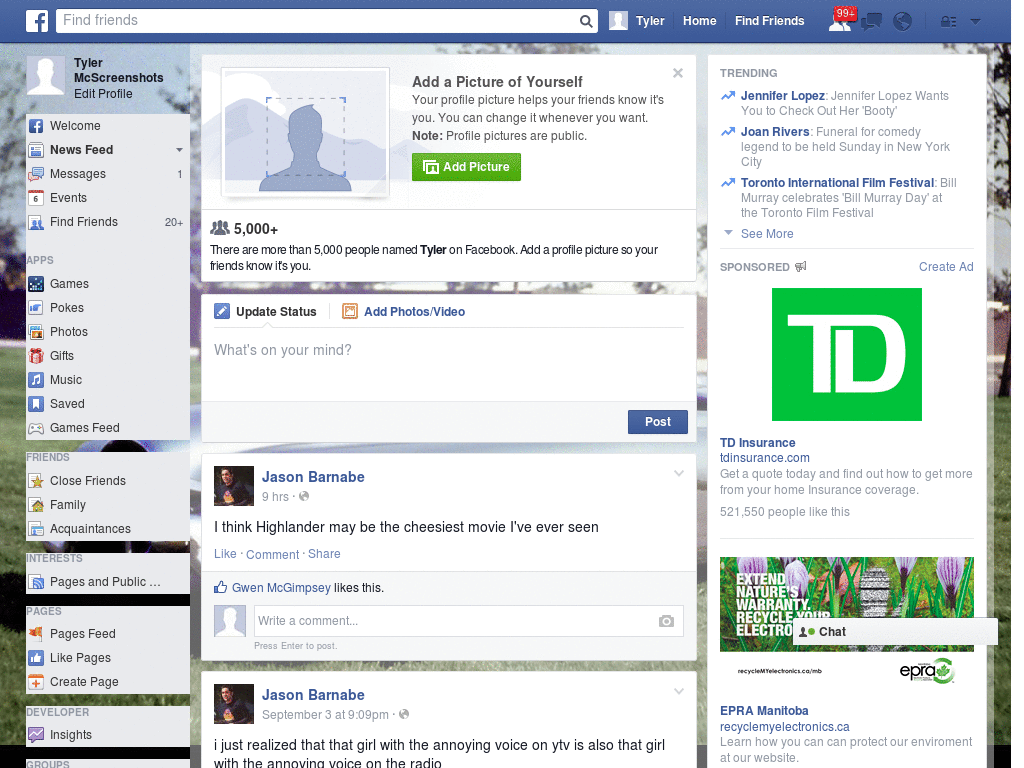This screenshot has width=1024, height=768.
Task: Select Add Photos/Video tab
Action: pyautogui.click(x=404, y=312)
